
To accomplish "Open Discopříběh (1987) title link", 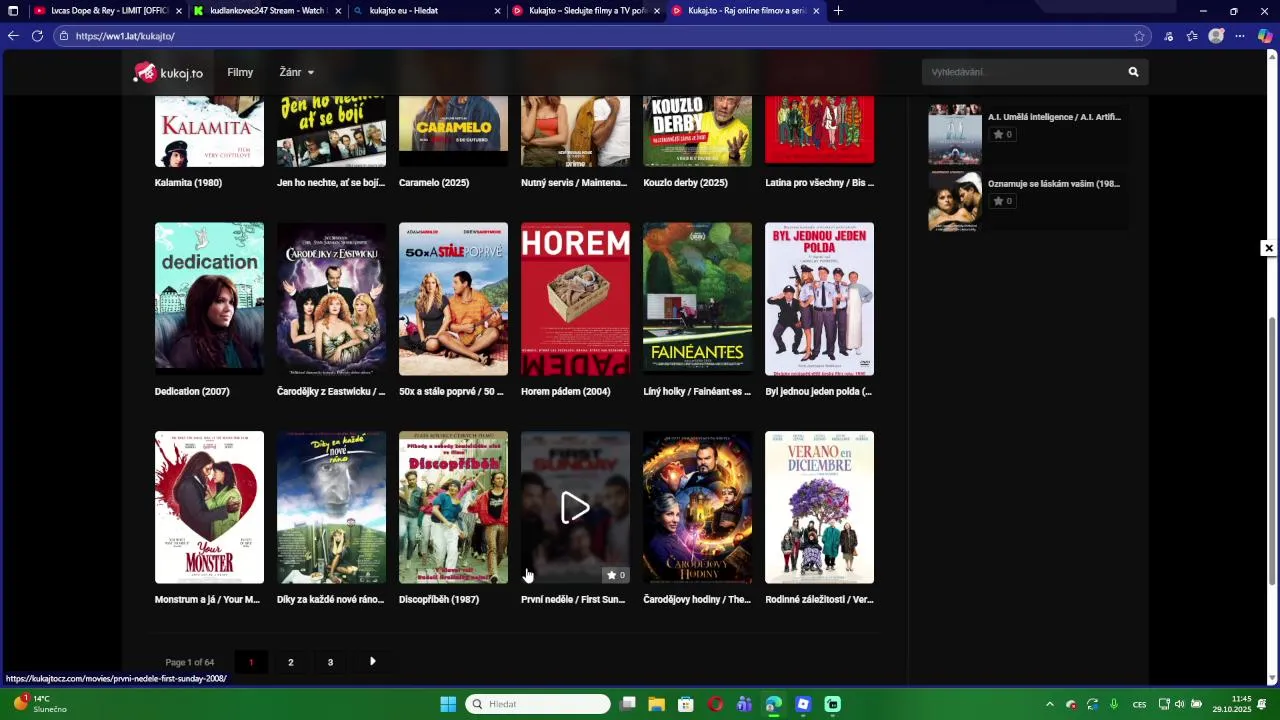I will tap(439, 600).
